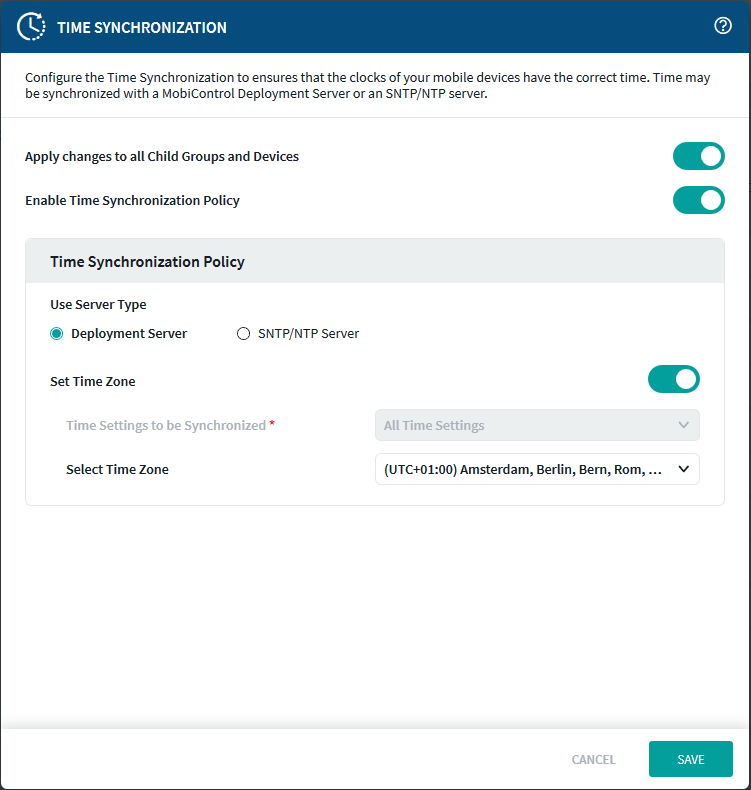Click the clock sync icon in header
Viewport: 751px width, 790px height.
[x=32, y=27]
